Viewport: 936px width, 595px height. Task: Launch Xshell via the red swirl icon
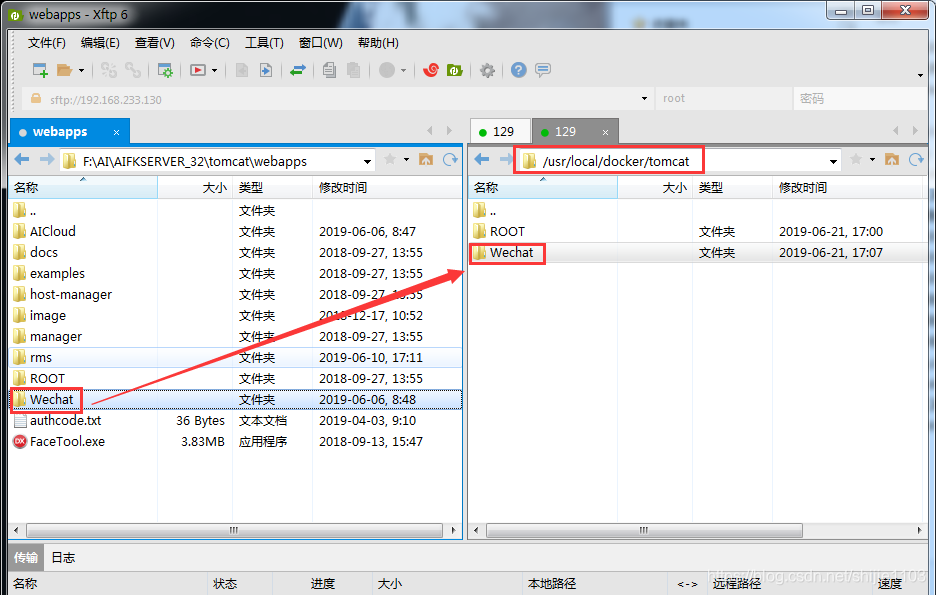coord(431,70)
